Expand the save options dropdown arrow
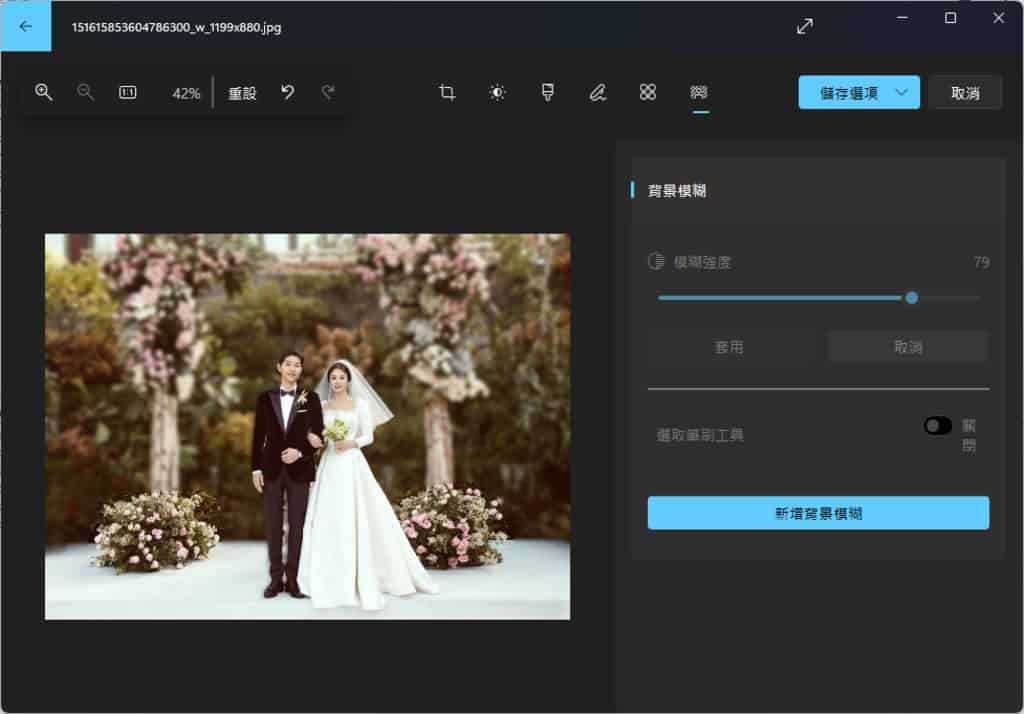 [902, 92]
